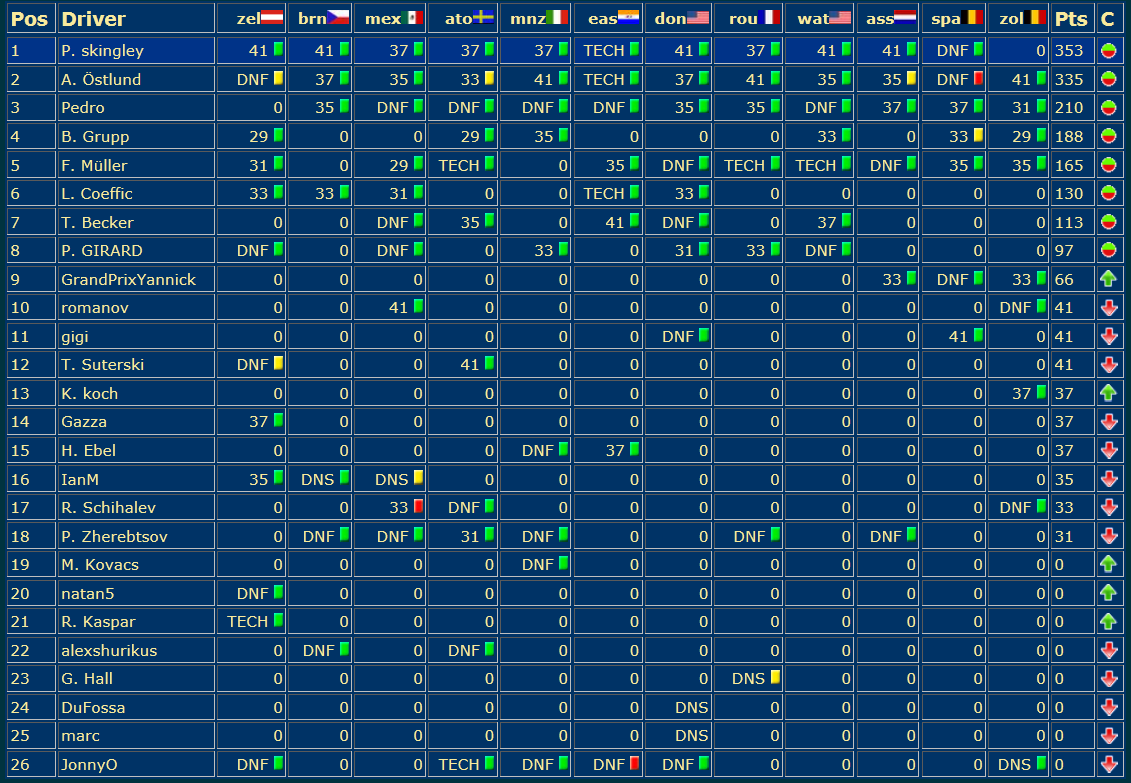Image resolution: width=1131 pixels, height=783 pixels.
Task: Click the Driver column header
Action: click(93, 19)
